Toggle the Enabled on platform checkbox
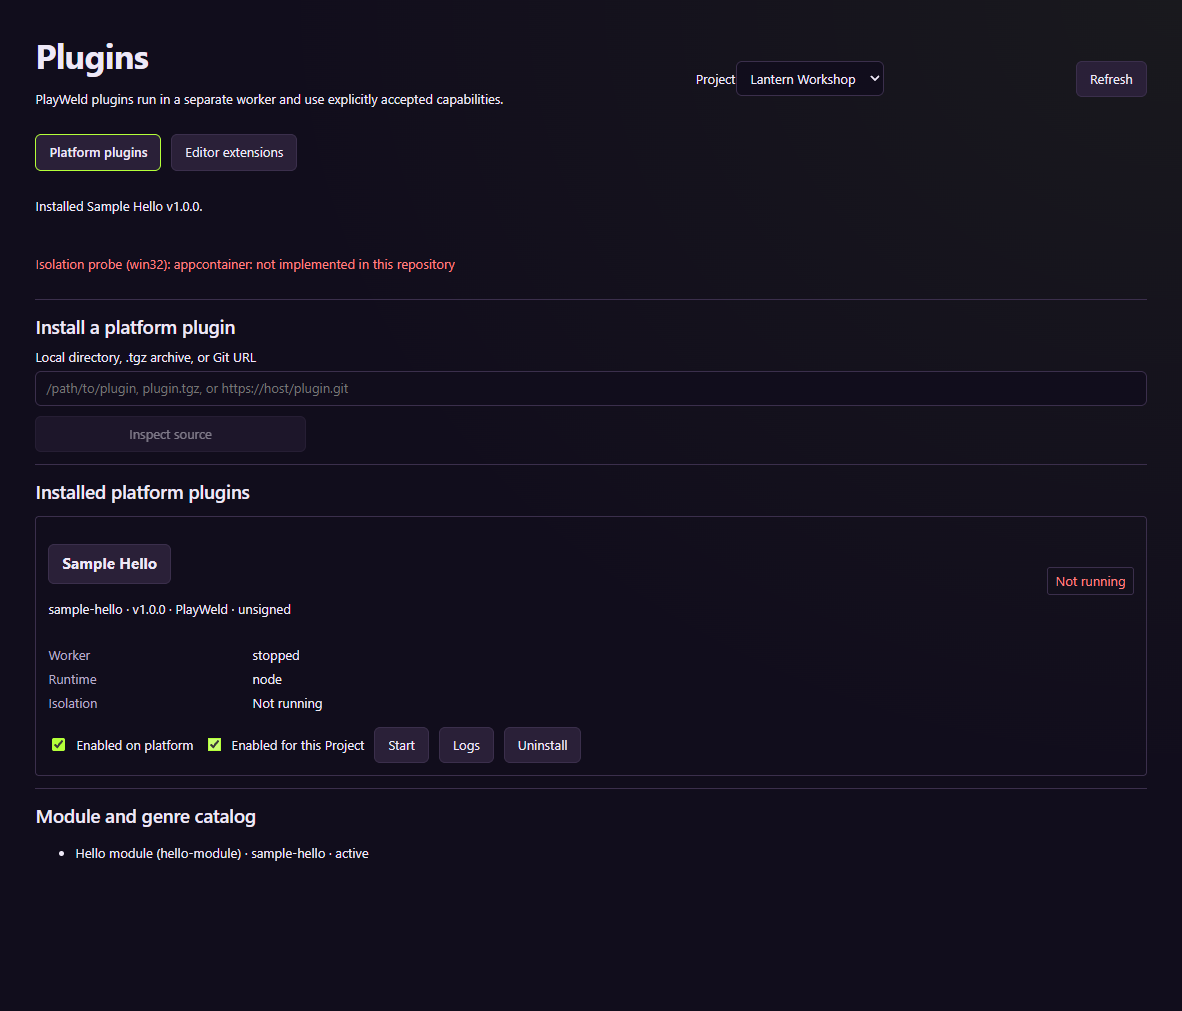The width and height of the screenshot is (1182, 1011). pos(58,745)
